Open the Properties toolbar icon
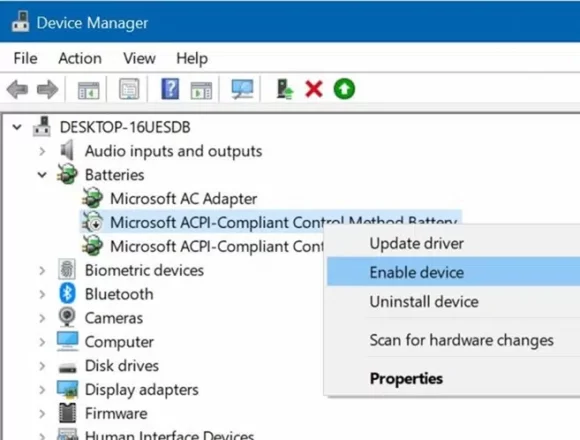 129,89
